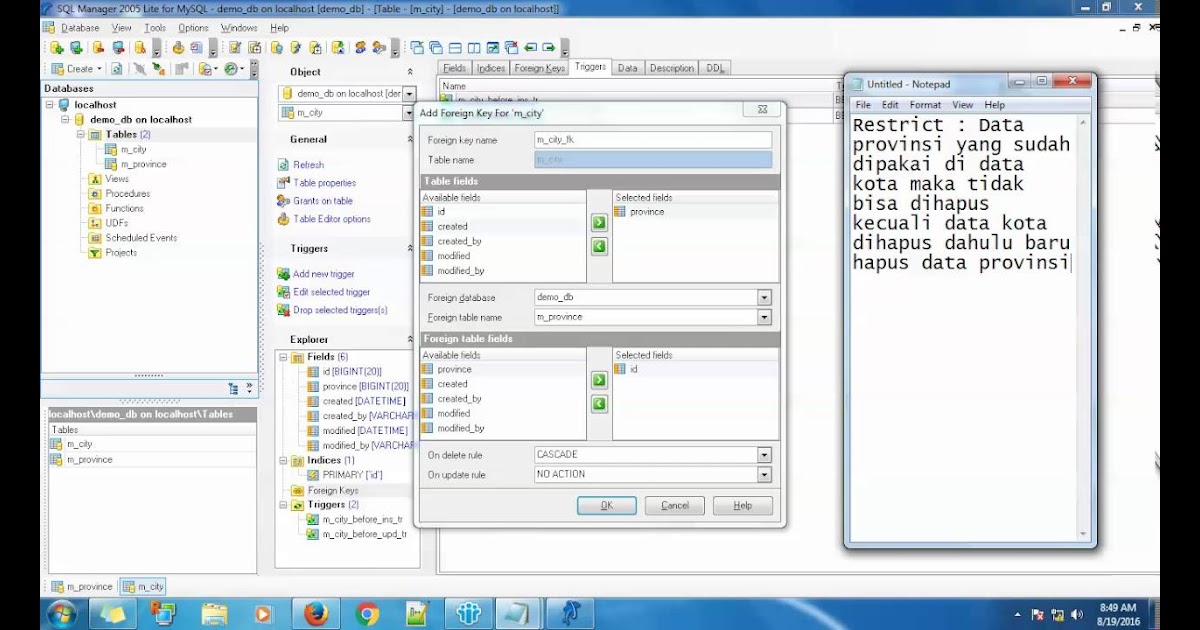Select province in Foreign table available fields

click(455, 369)
